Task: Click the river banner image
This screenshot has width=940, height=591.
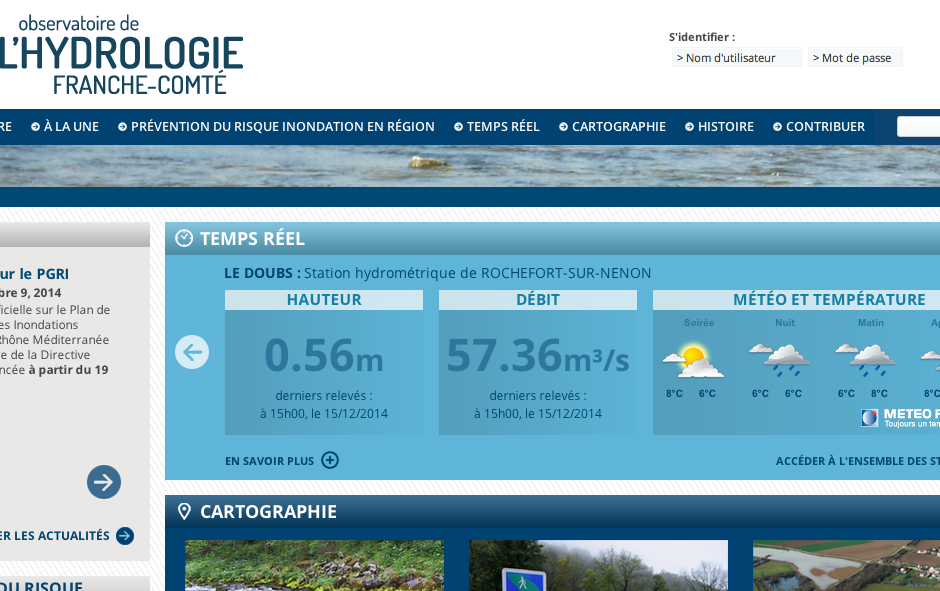Action: tap(470, 166)
